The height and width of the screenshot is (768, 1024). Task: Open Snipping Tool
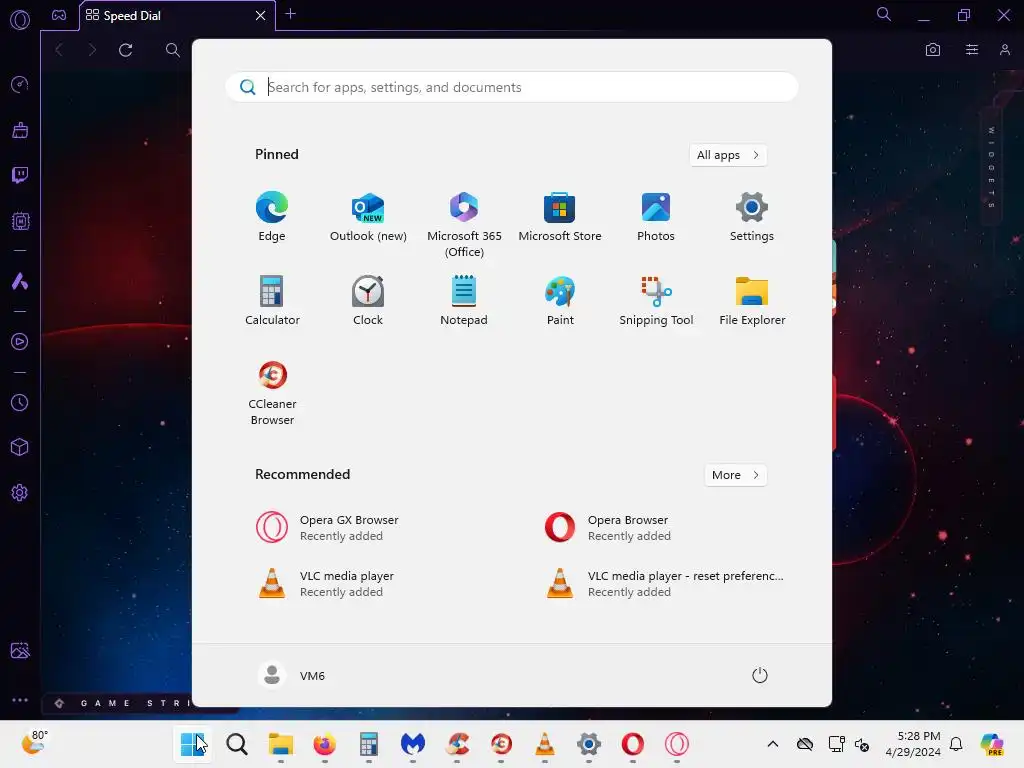click(656, 300)
